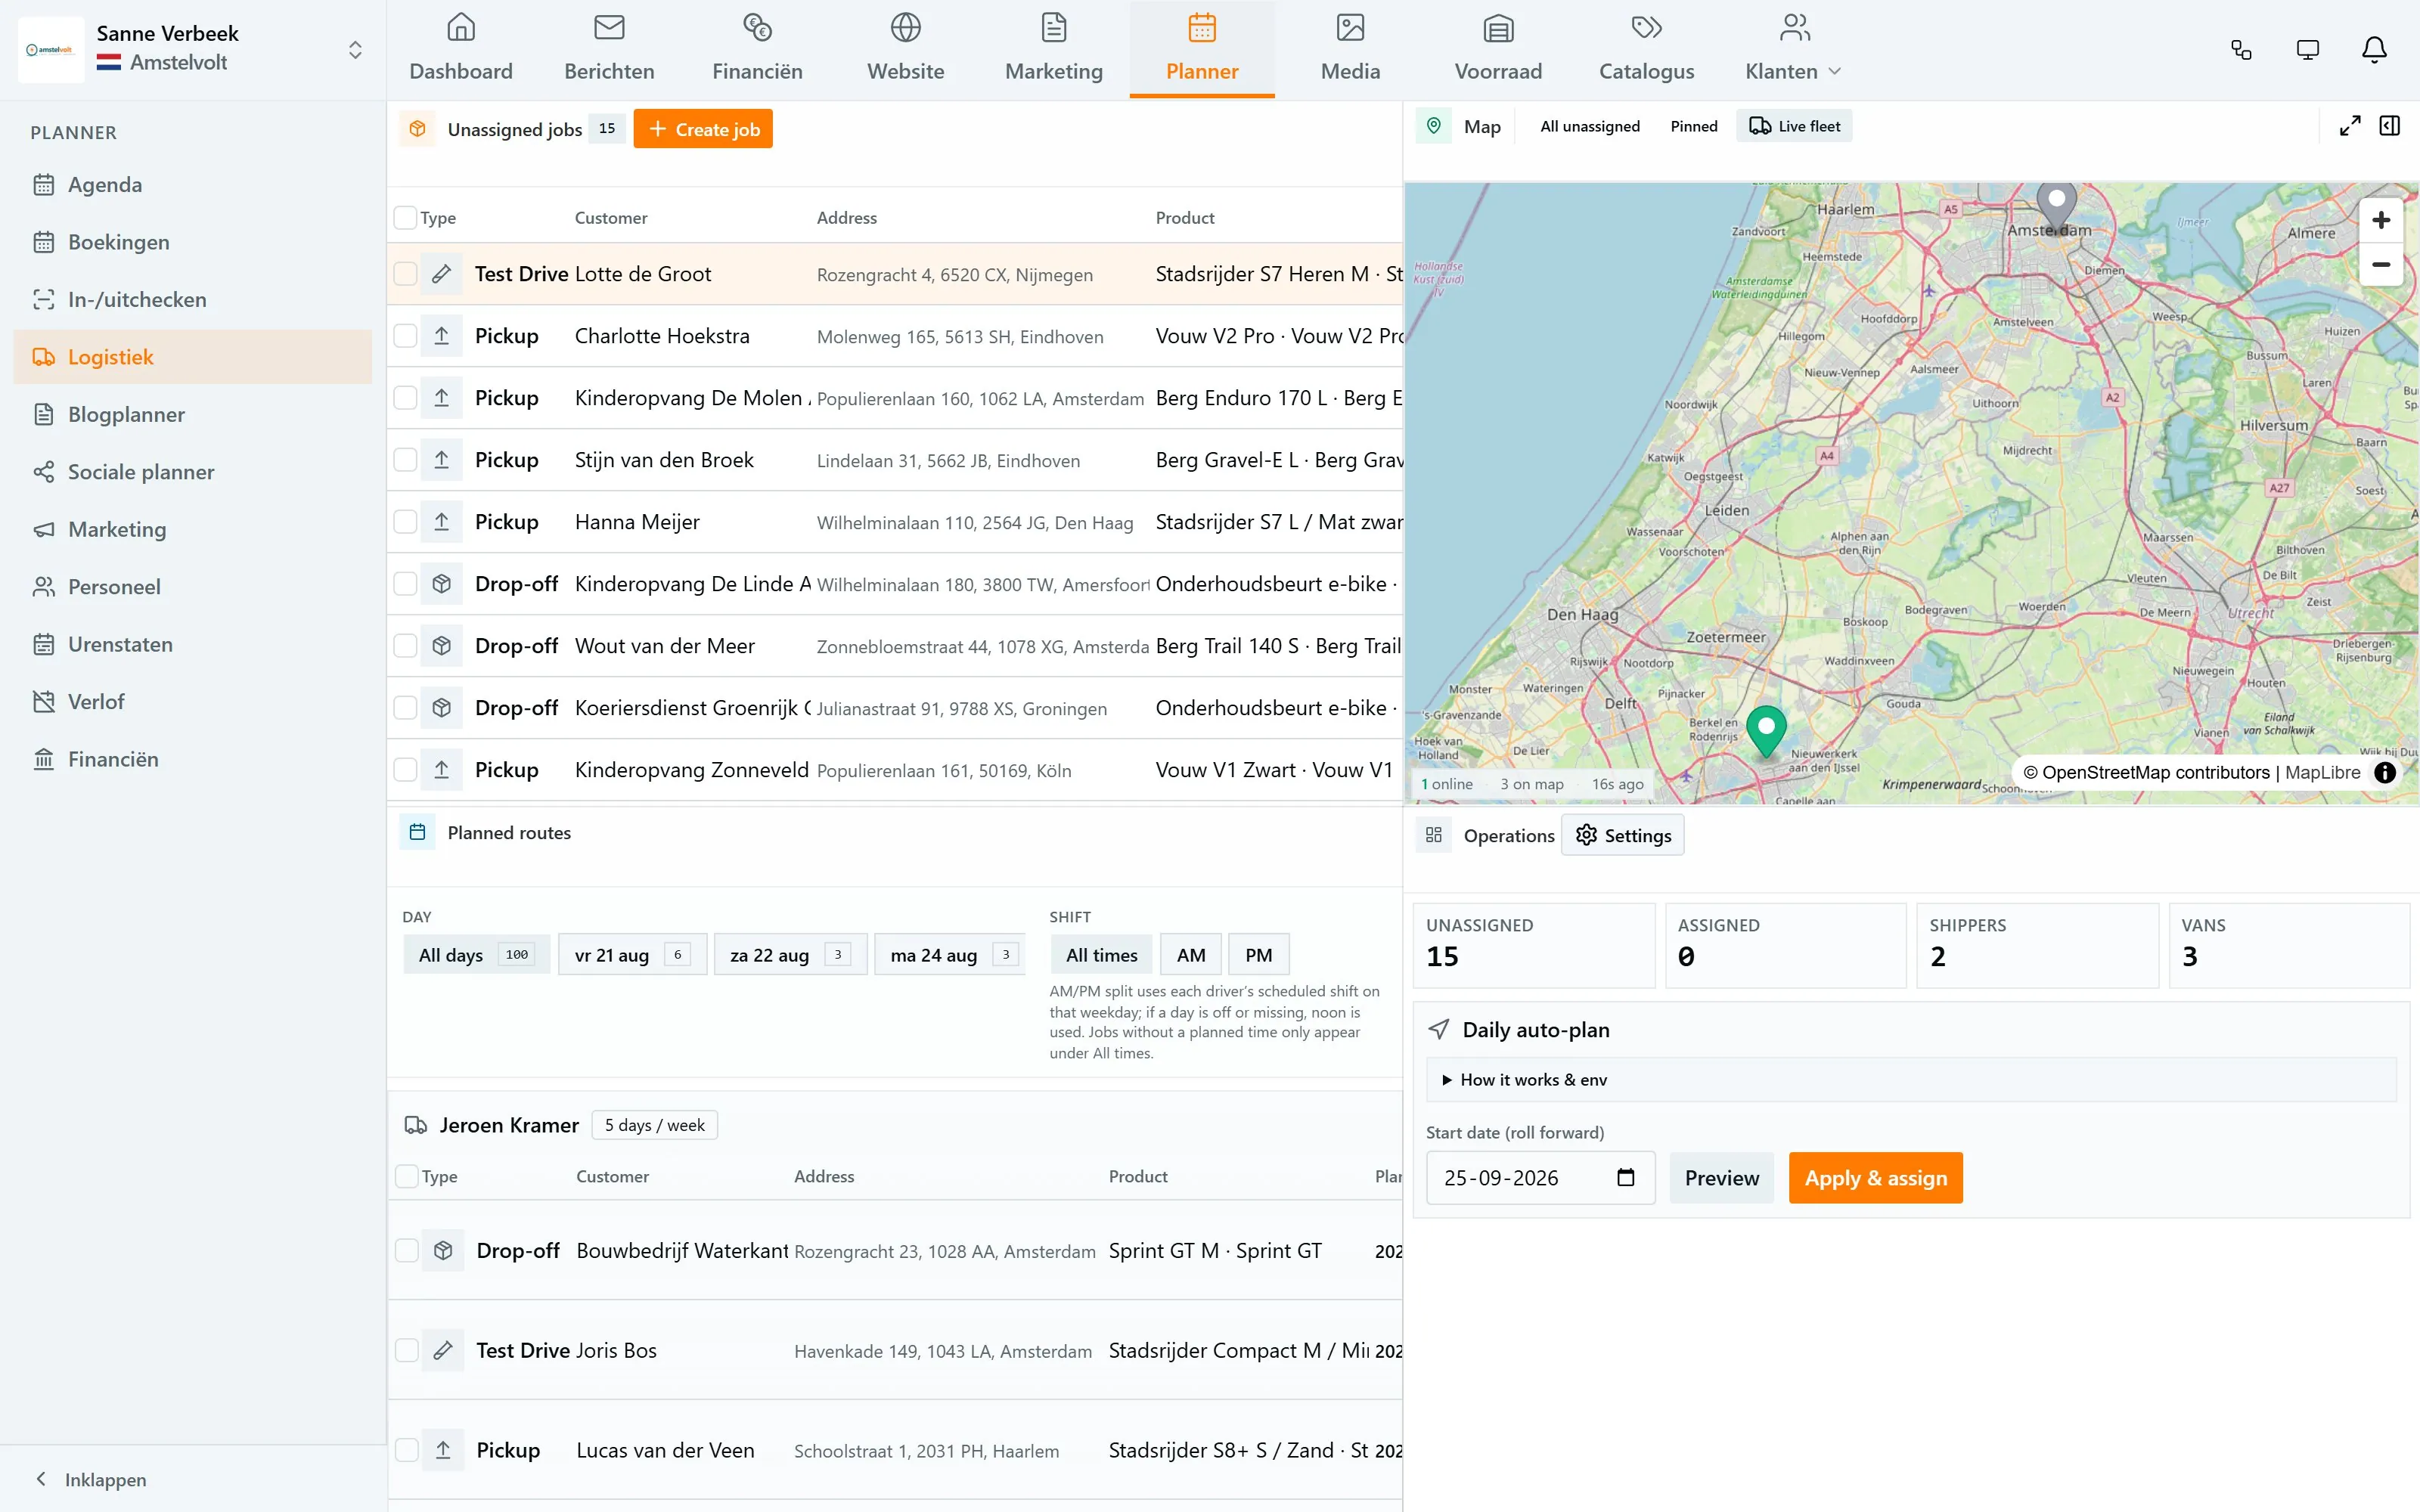
Task: Click the Unassigned jobs box icon
Action: point(417,129)
